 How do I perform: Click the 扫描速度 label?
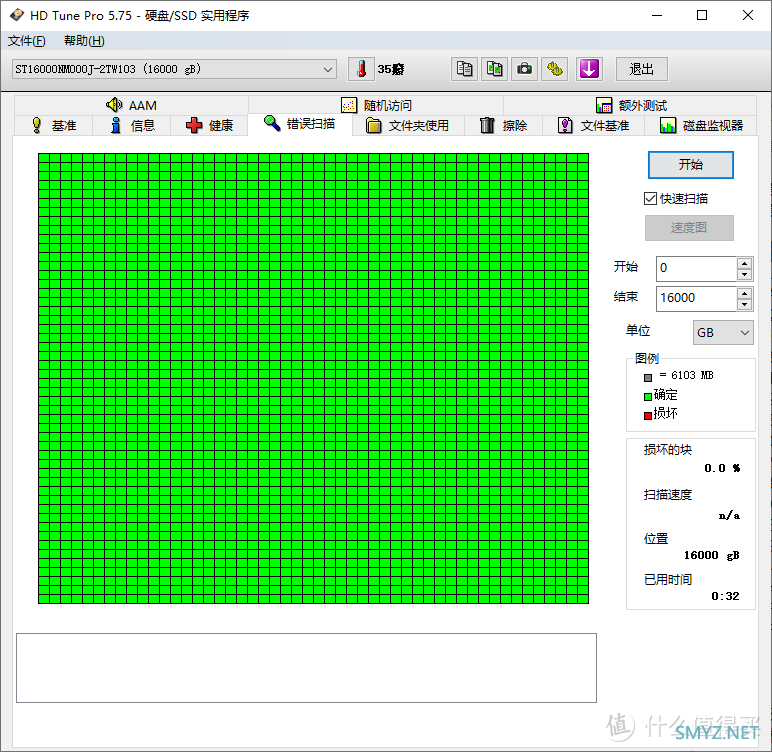pyautogui.click(x=668, y=494)
